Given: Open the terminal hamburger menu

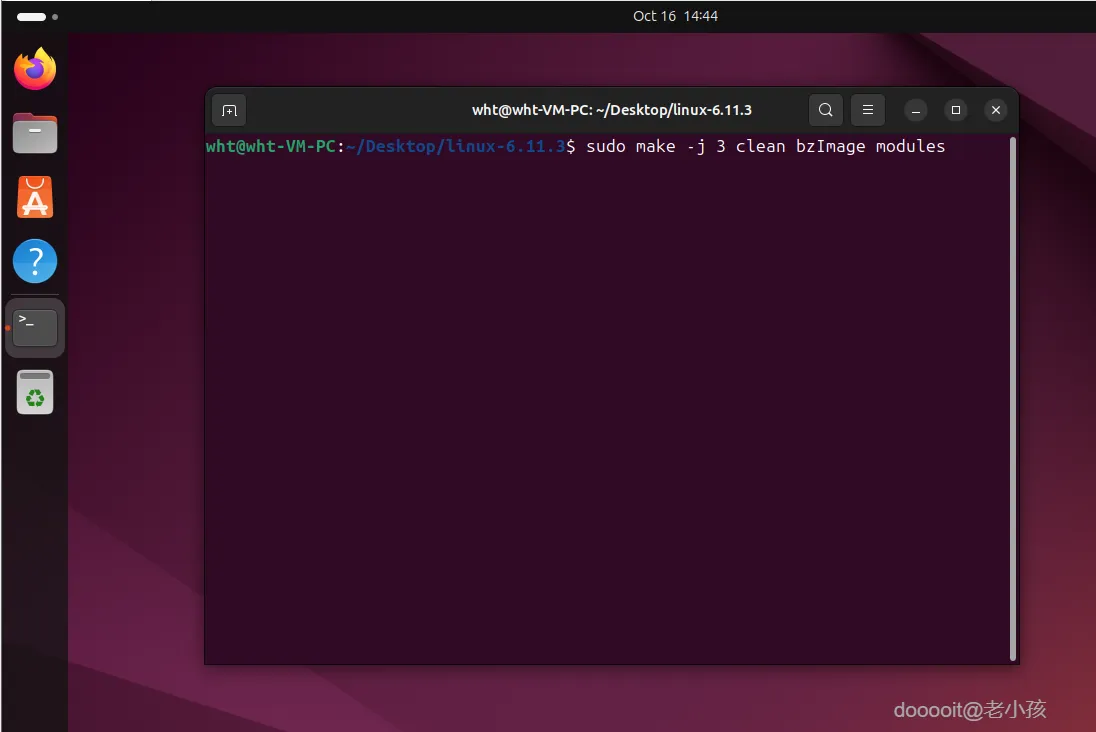Looking at the screenshot, I should (867, 110).
